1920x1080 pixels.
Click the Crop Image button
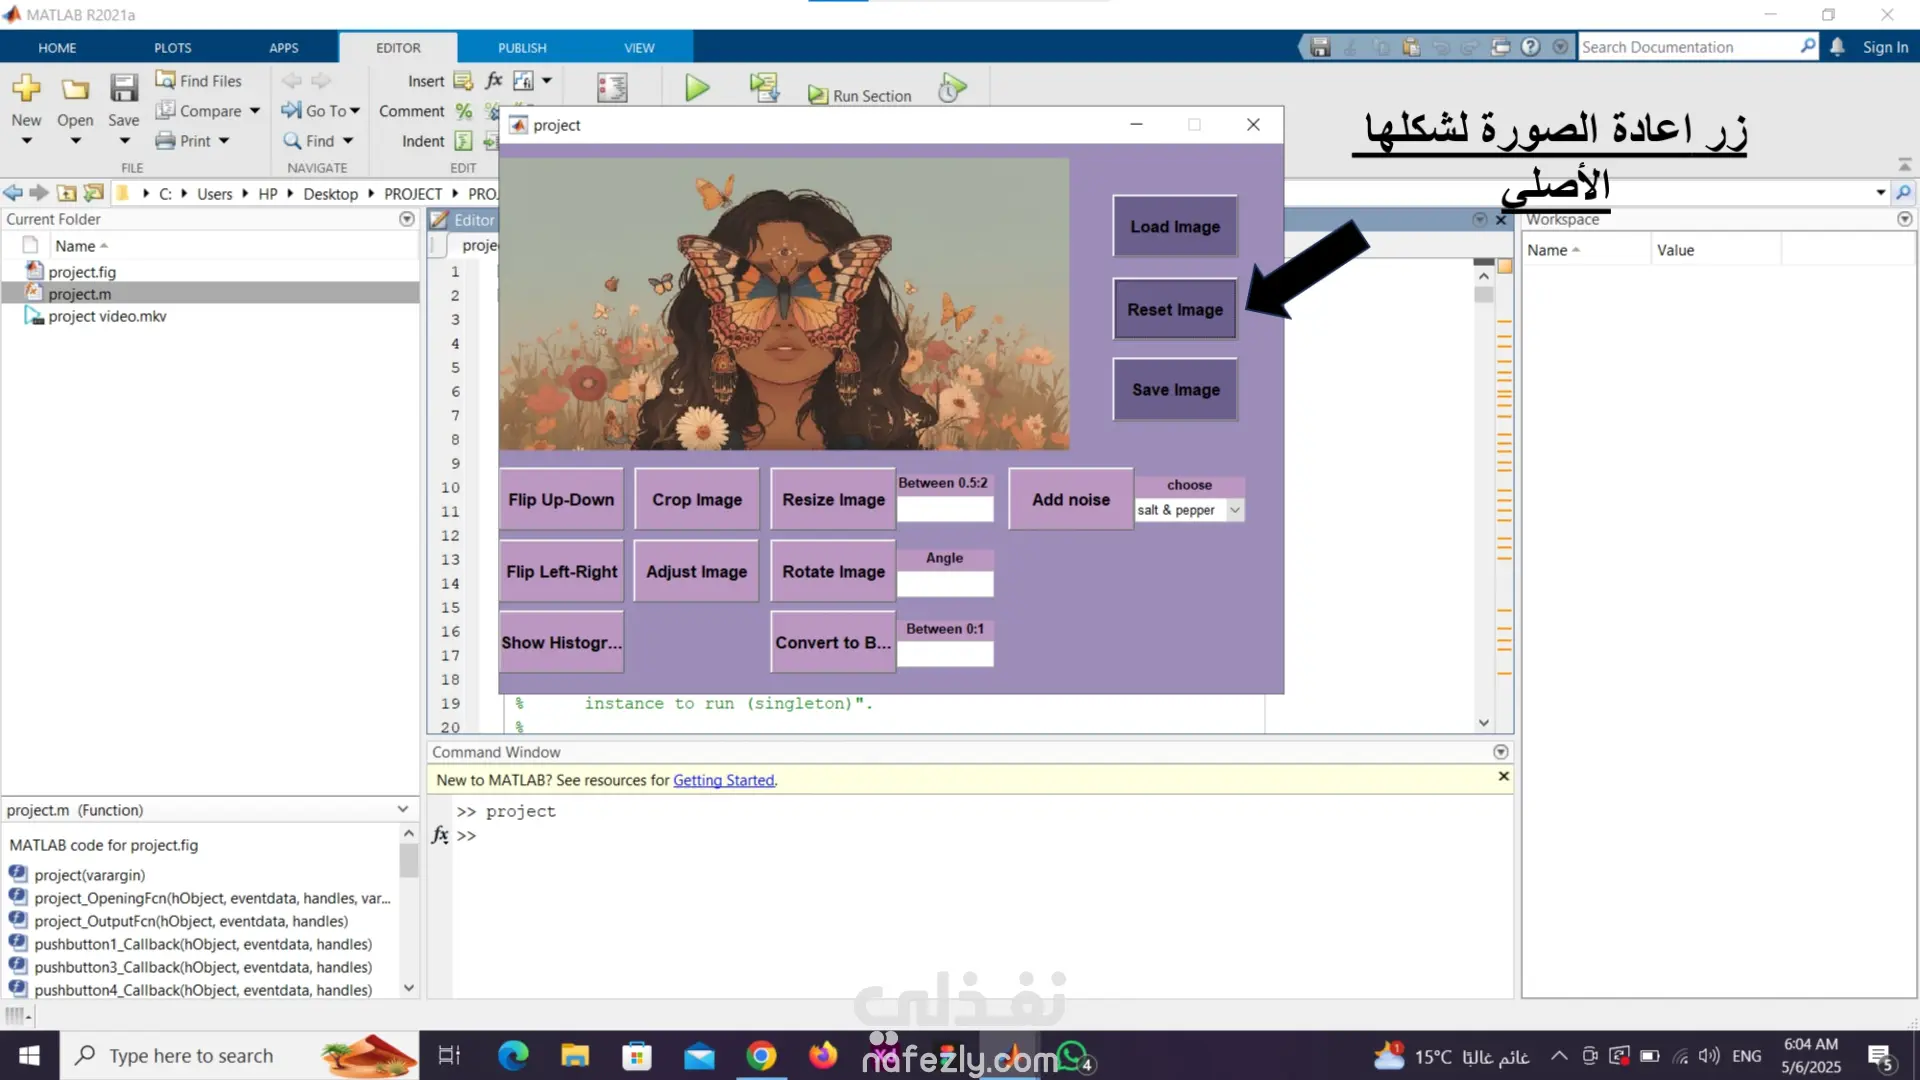pyautogui.click(x=697, y=500)
